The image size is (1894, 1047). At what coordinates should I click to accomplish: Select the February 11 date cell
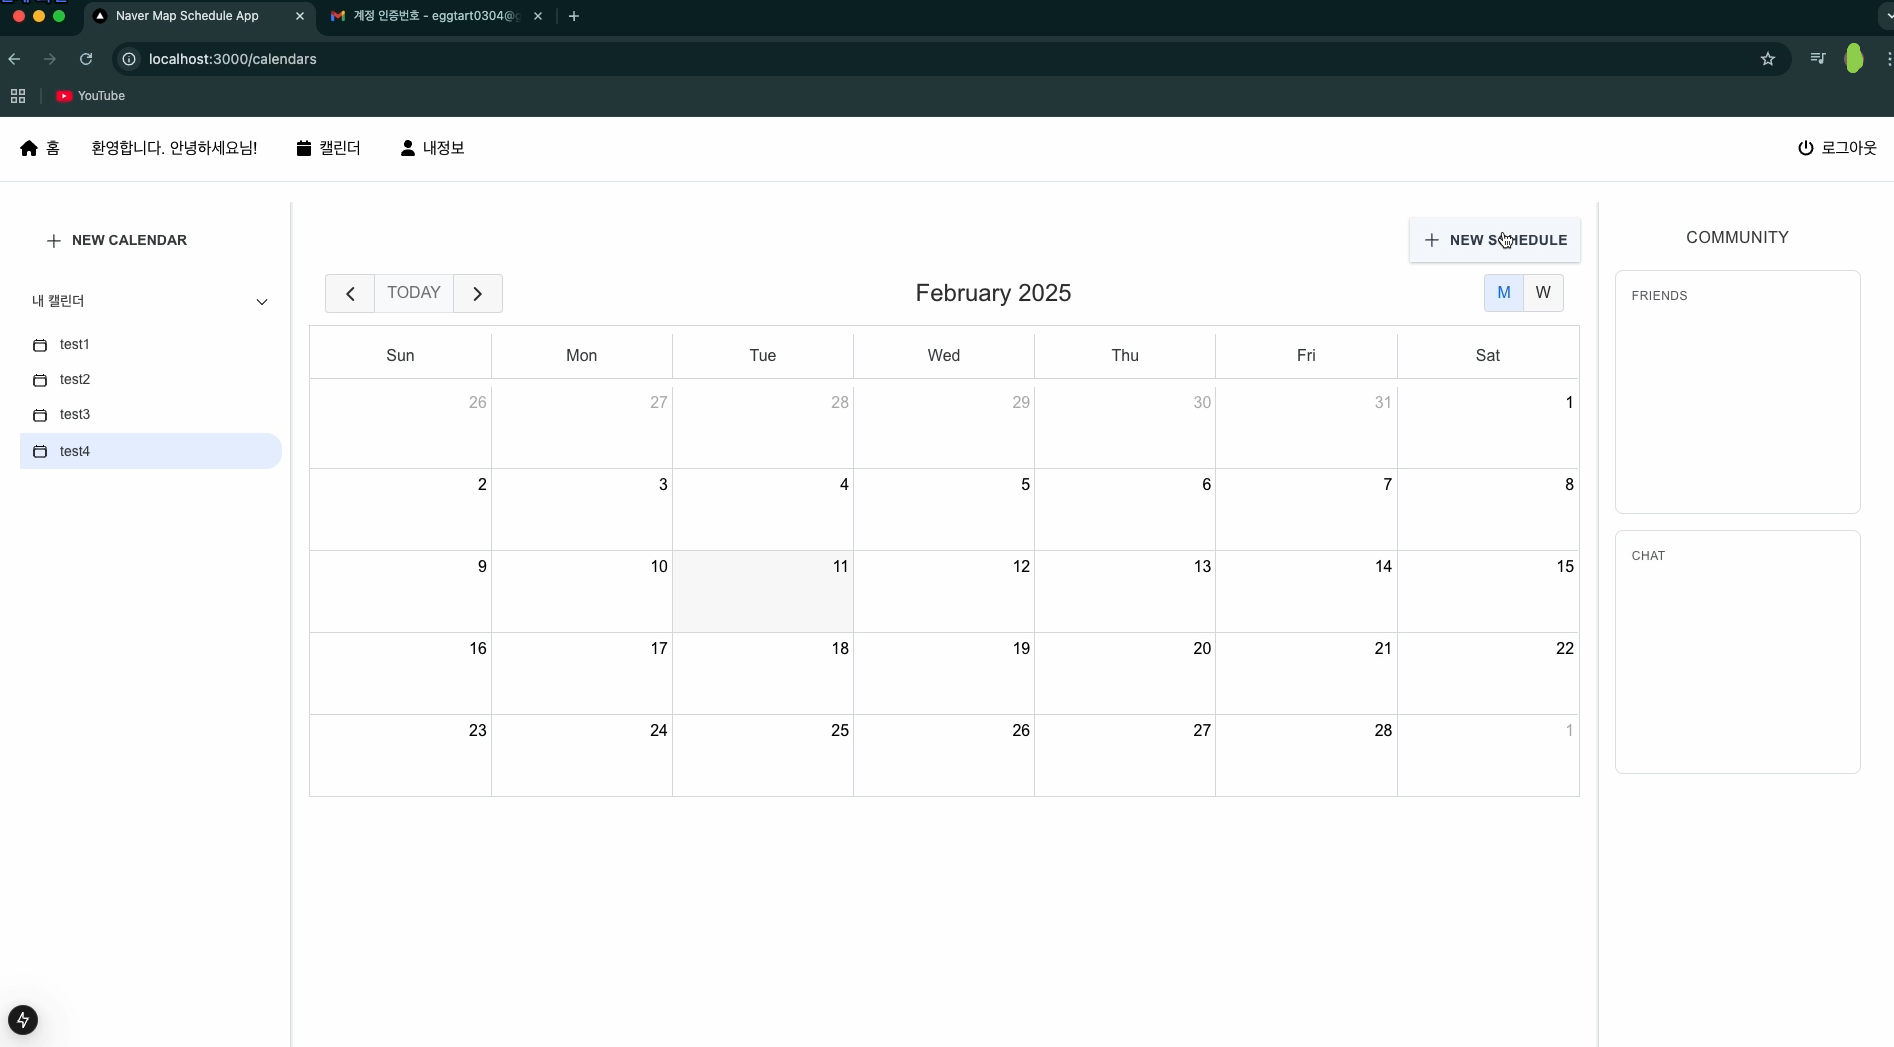763,591
